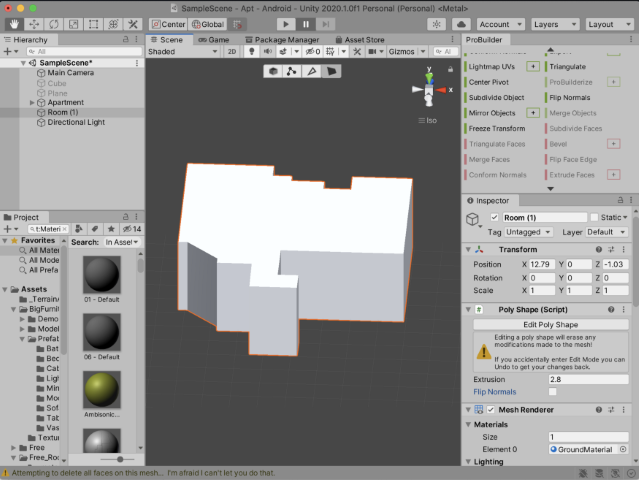
Task: Select ProBuilder face selection mode icon
Action: 331,71
